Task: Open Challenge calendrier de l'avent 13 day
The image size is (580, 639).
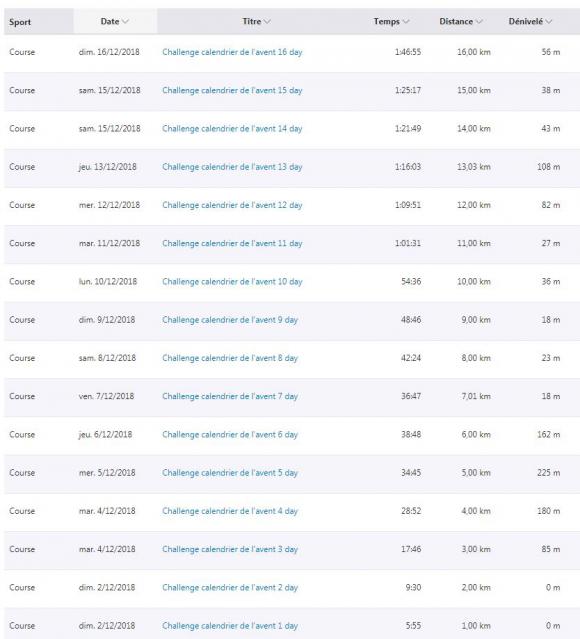Action: click(232, 167)
